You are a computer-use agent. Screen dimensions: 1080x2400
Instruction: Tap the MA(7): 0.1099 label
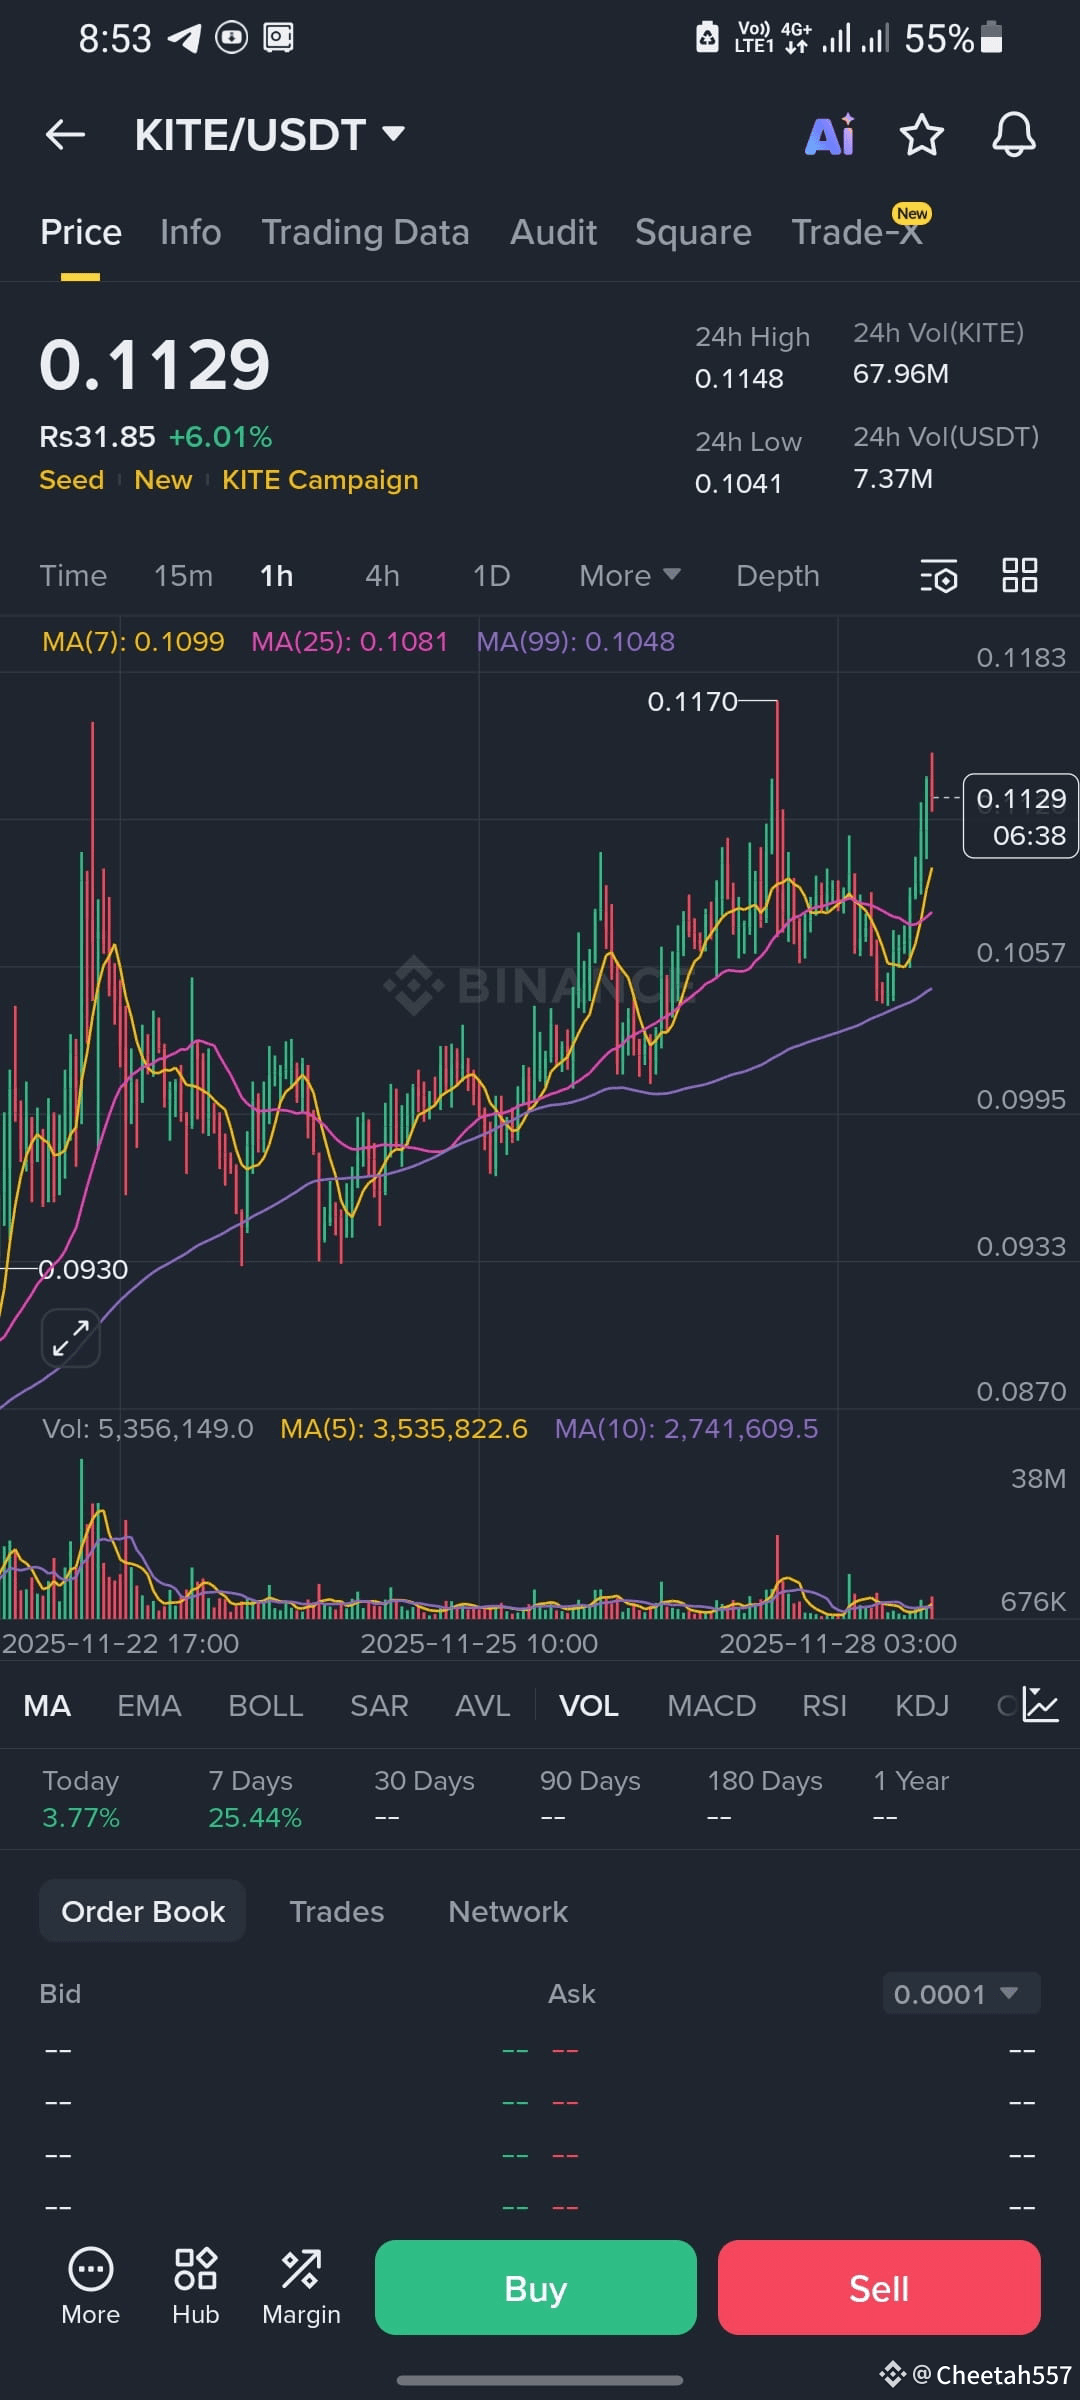click(x=133, y=641)
